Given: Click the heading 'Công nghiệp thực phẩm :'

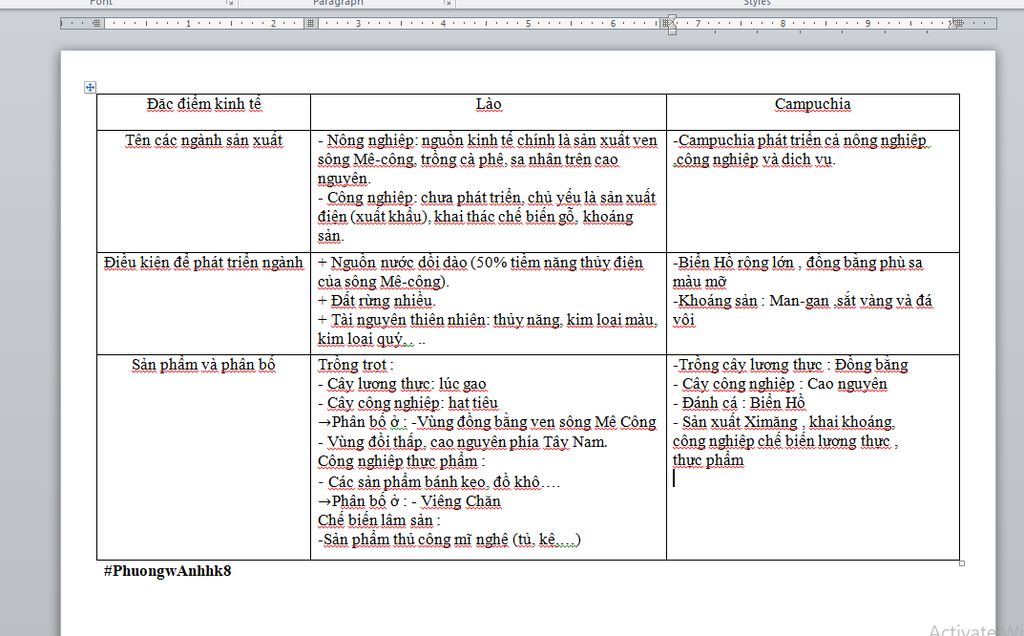Looking at the screenshot, I should (x=402, y=461).
